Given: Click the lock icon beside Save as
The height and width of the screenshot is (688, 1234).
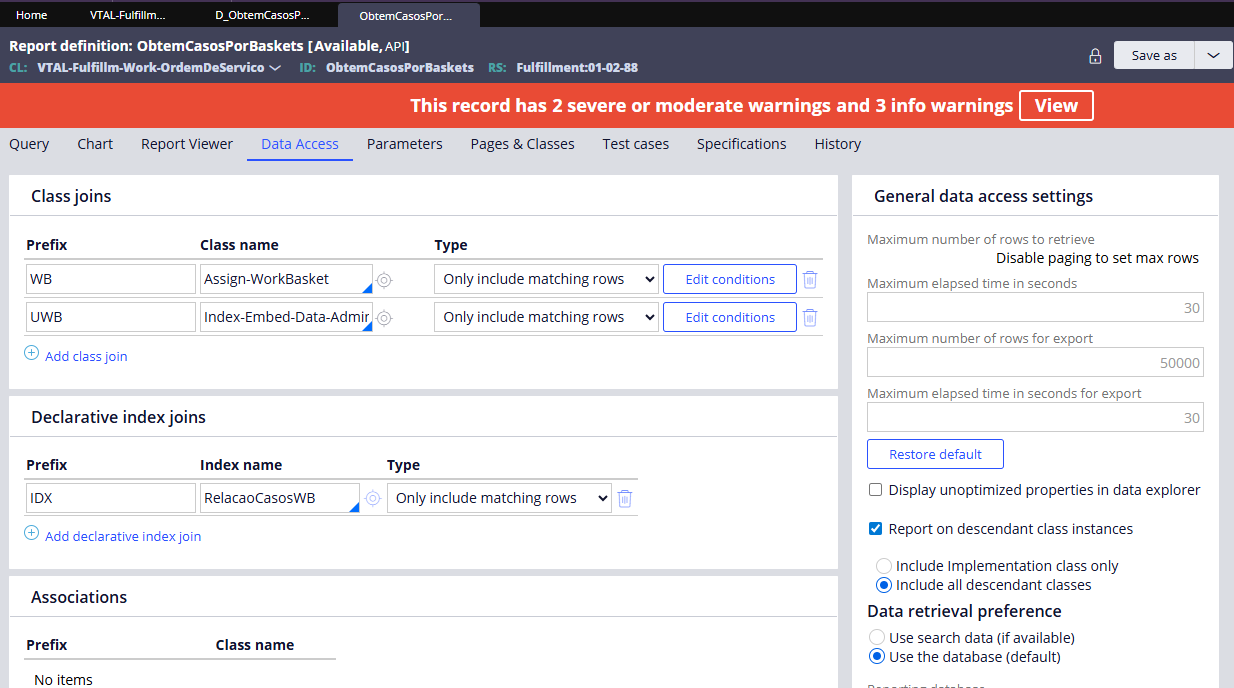Looking at the screenshot, I should [1095, 56].
